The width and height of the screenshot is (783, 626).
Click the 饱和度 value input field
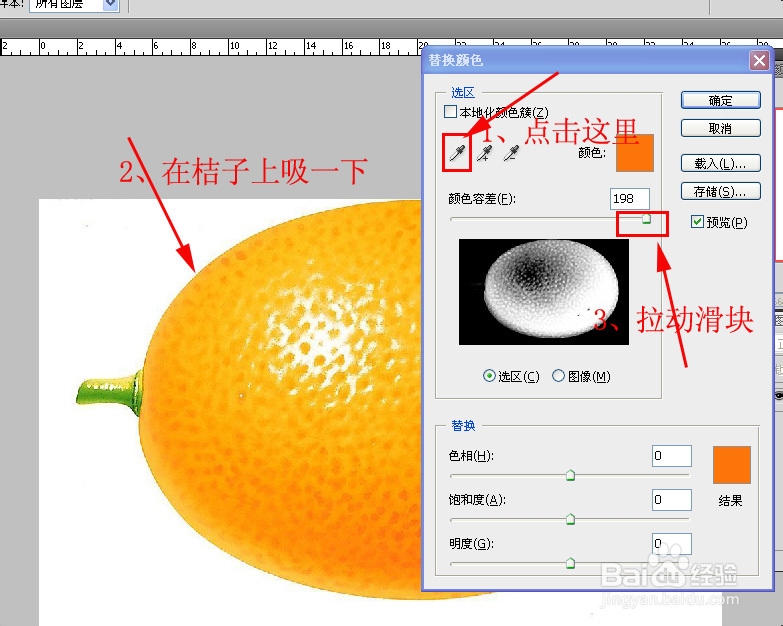(x=672, y=500)
